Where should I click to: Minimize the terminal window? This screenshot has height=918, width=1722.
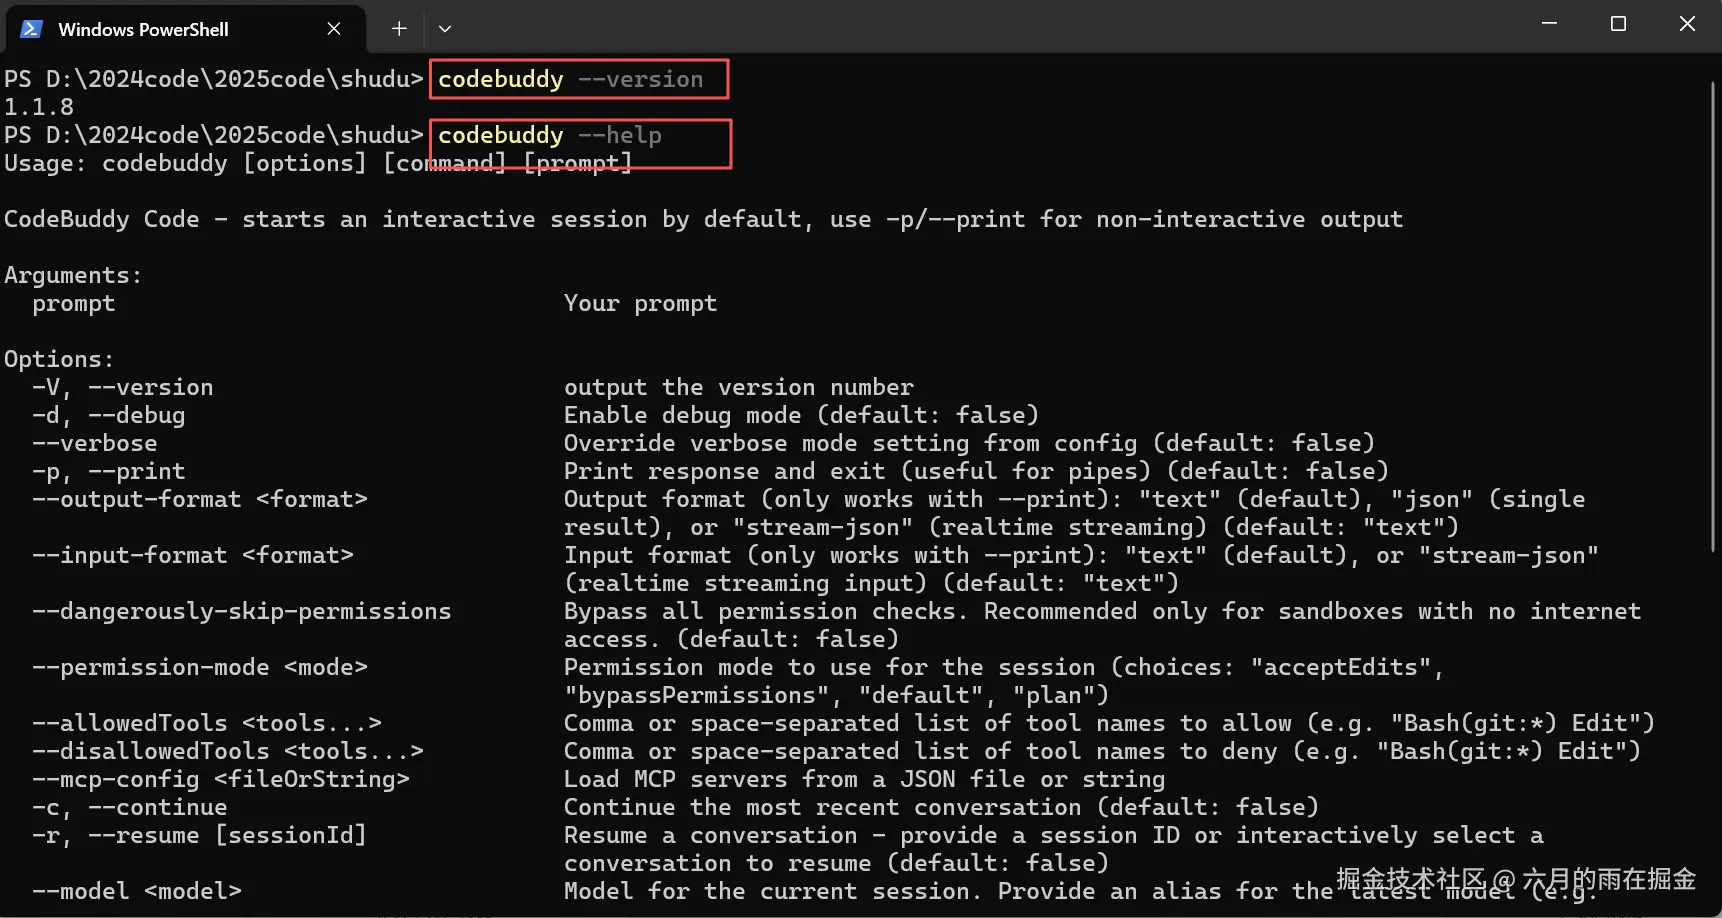(x=1549, y=24)
